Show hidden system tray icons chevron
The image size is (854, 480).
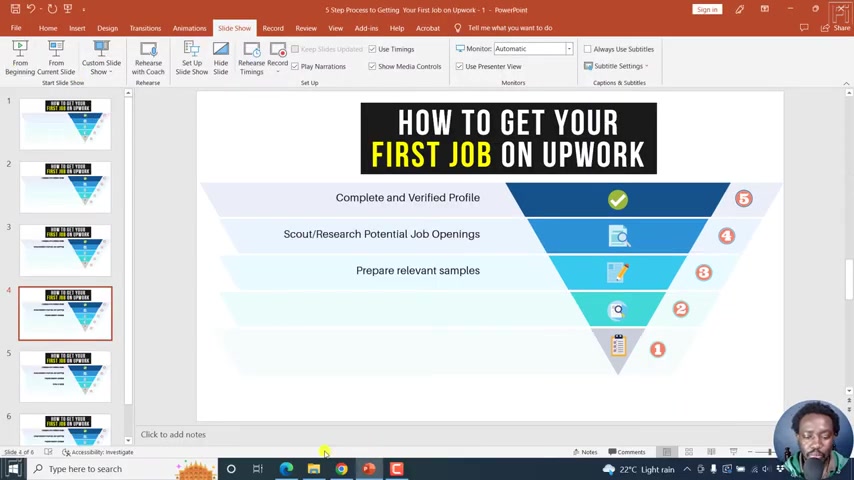687,469
